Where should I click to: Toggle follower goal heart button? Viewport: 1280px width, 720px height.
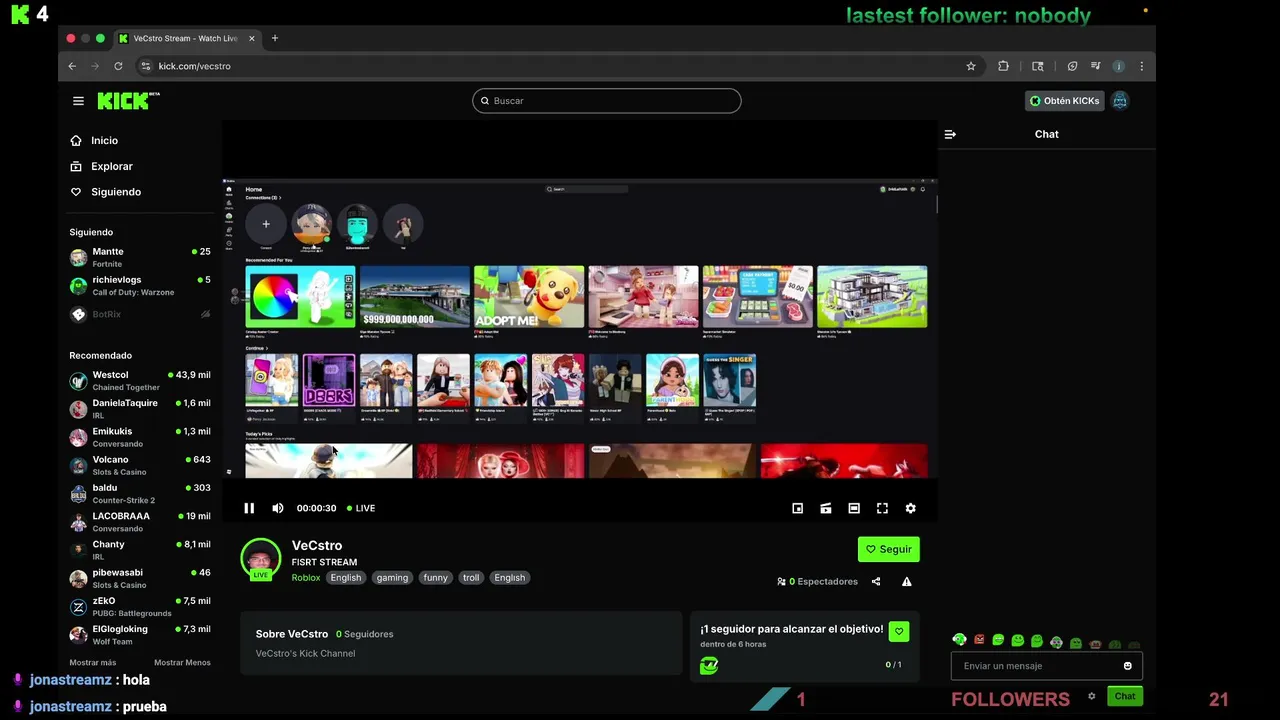click(899, 632)
